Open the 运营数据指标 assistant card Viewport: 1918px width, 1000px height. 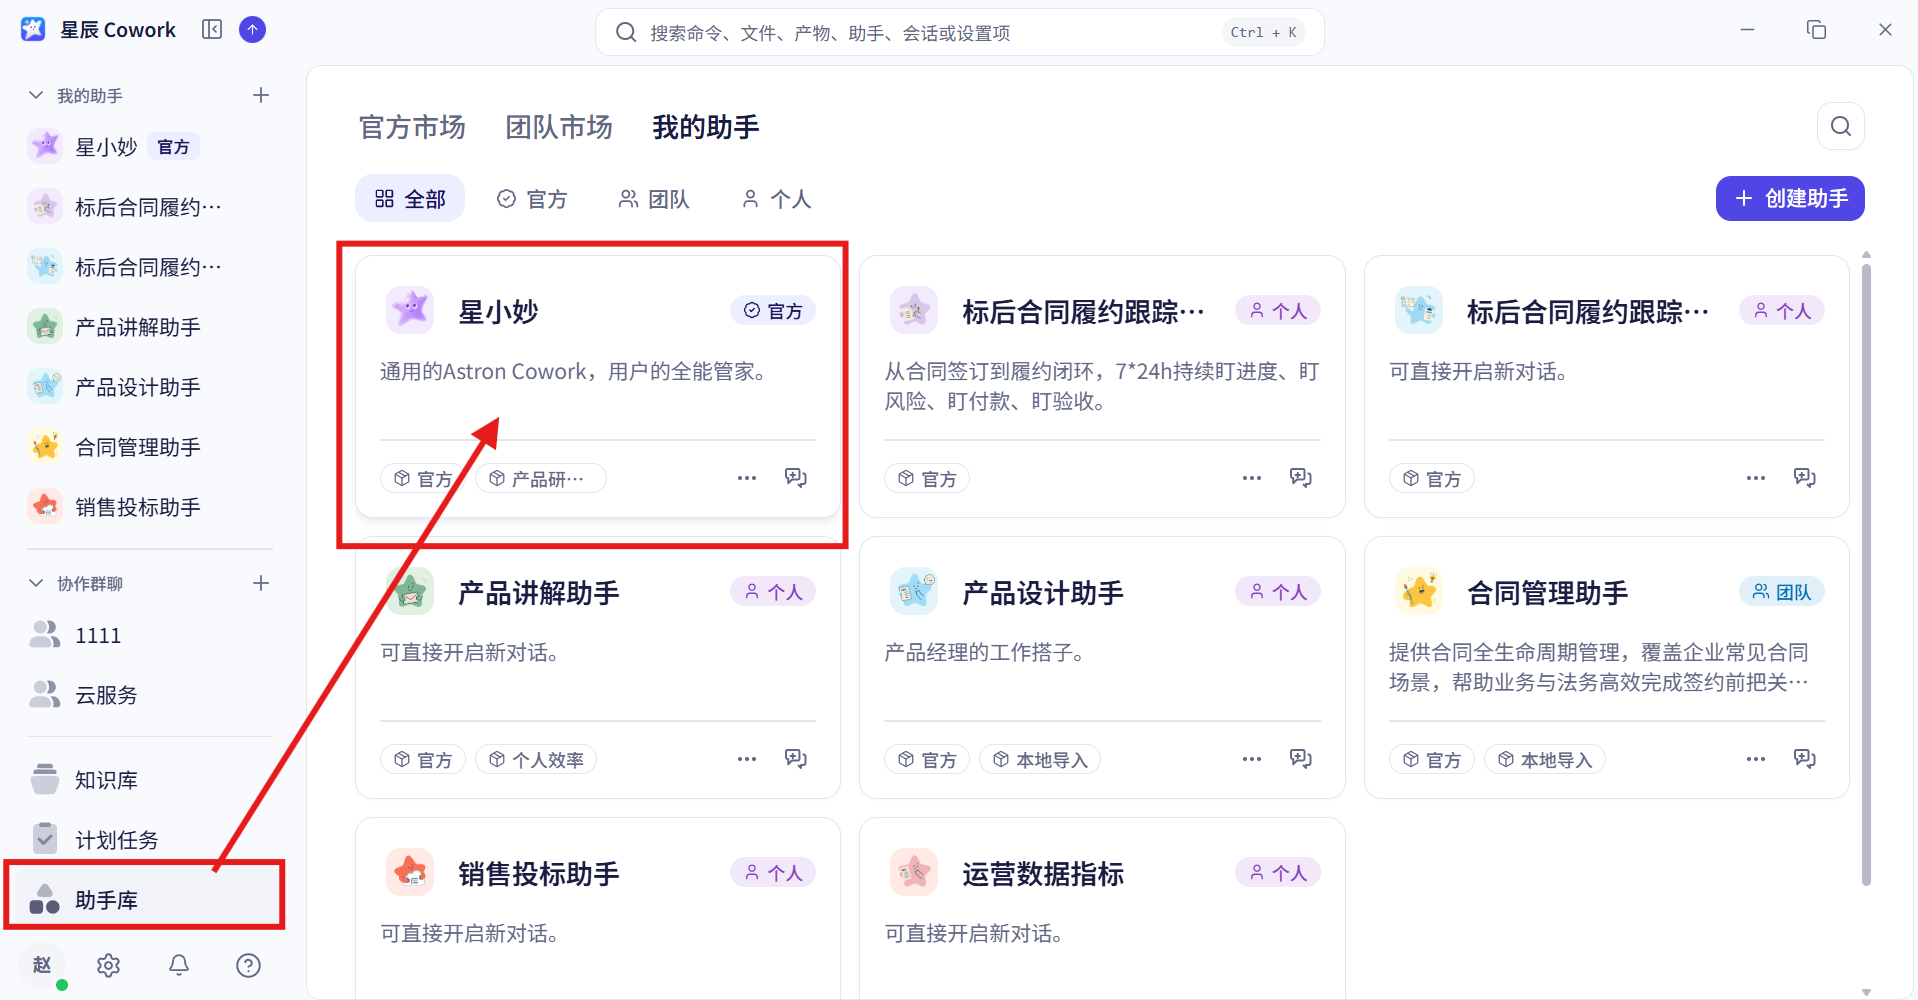coord(1102,908)
